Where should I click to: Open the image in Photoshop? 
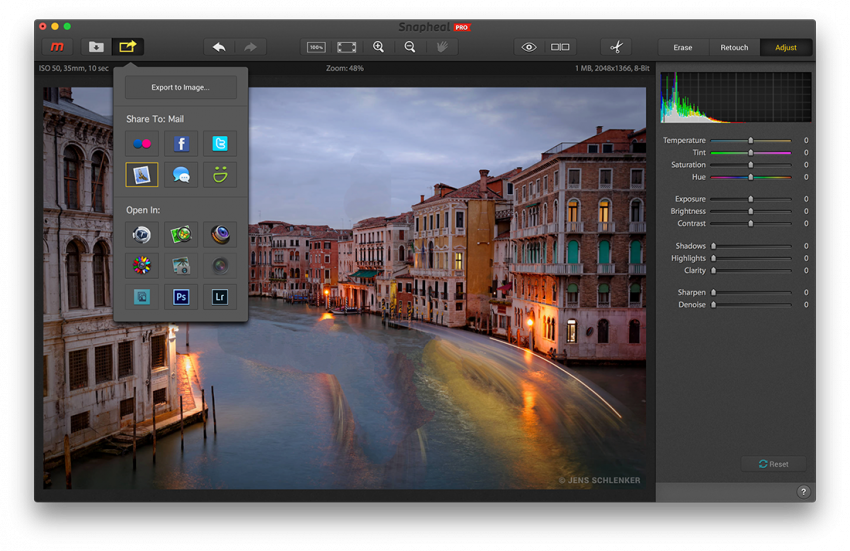[181, 296]
